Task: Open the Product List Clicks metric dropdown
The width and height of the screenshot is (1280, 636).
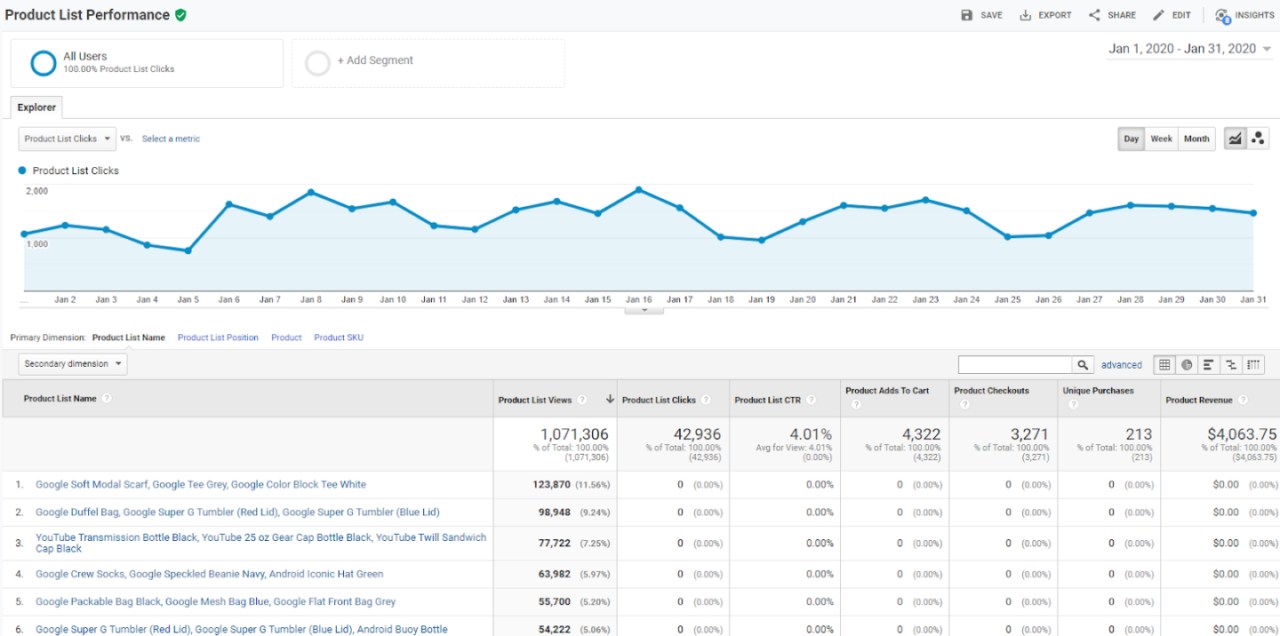Action: pyautogui.click(x=67, y=139)
